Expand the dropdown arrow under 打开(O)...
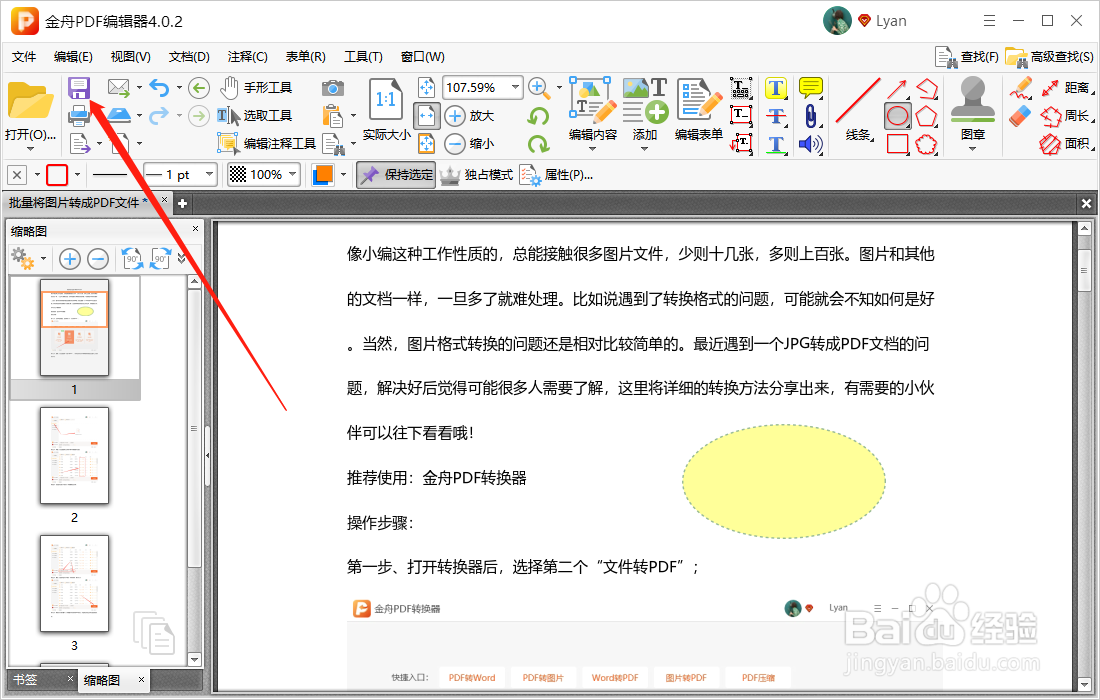This screenshot has height=700, width=1100. point(30,148)
